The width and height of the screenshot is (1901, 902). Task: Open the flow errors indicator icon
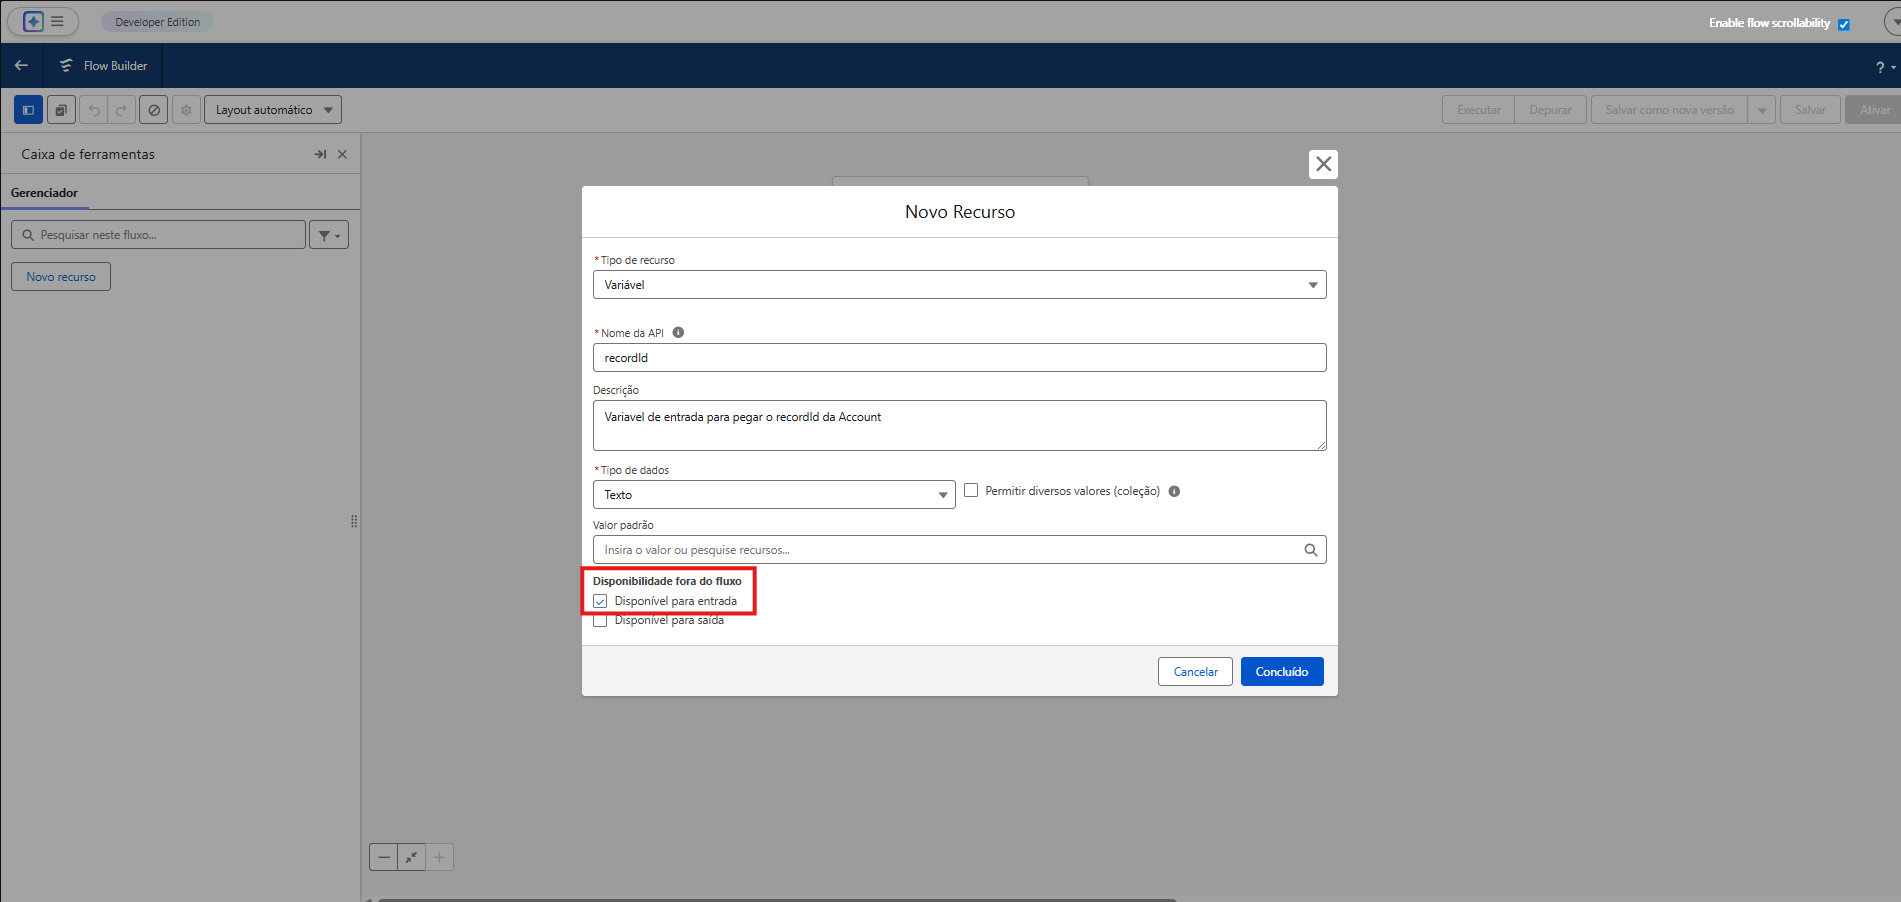click(153, 109)
